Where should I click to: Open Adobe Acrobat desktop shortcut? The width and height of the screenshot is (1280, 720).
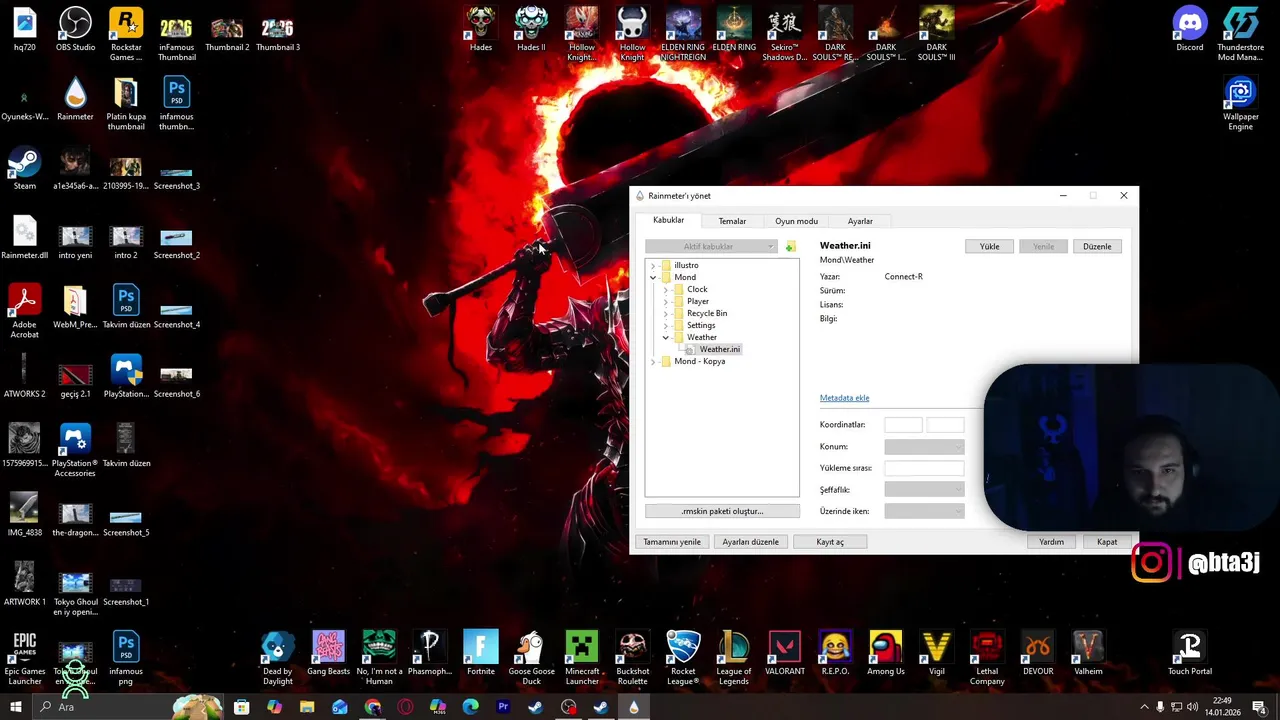click(24, 311)
